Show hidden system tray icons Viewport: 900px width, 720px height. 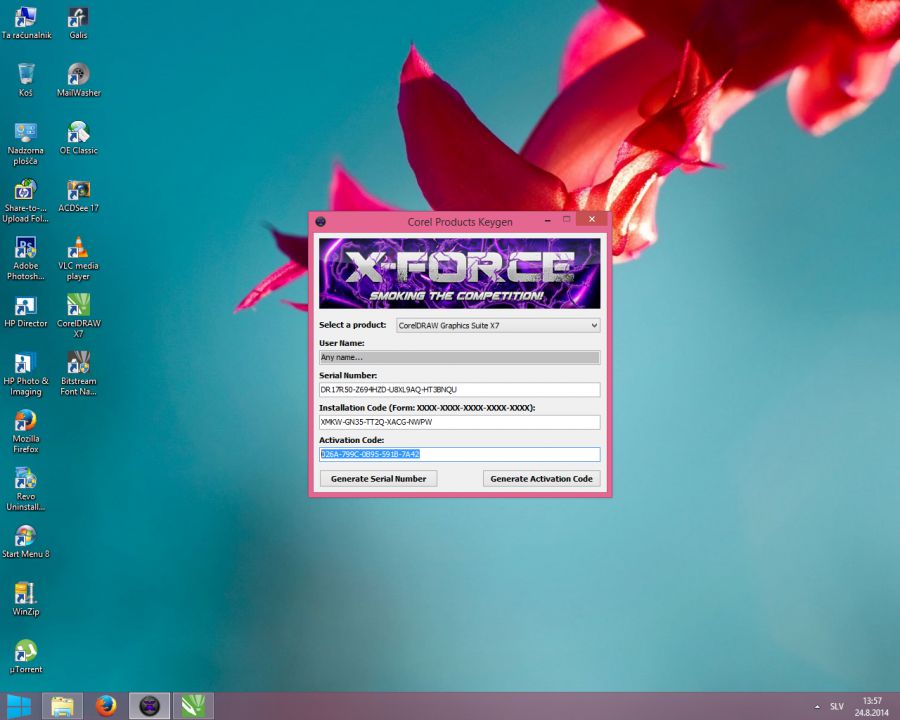tap(817, 707)
